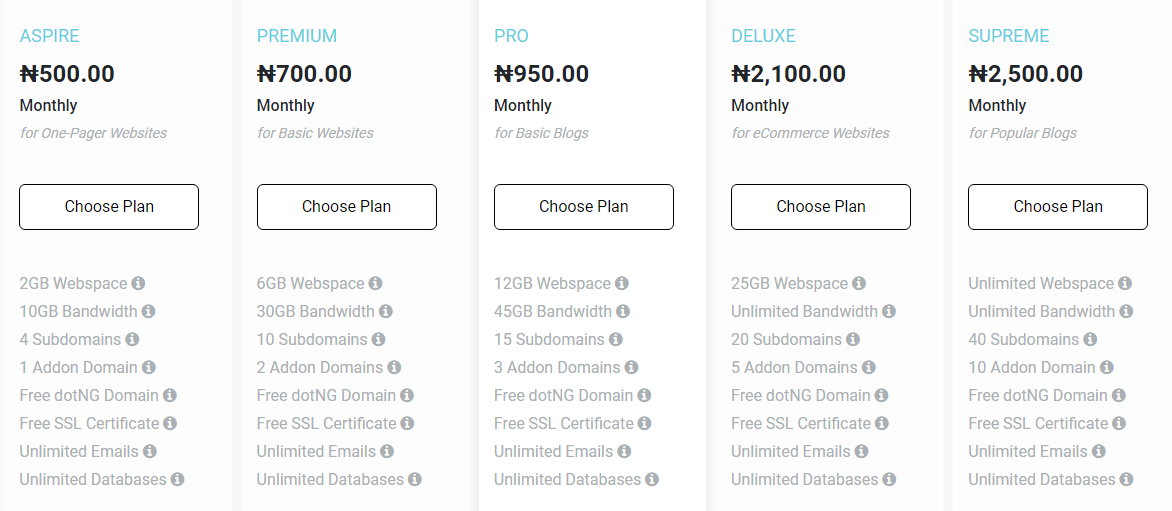This screenshot has width=1172, height=511.
Task: Show info for Unlimited Webspace in Supreme
Action: 1125,283
